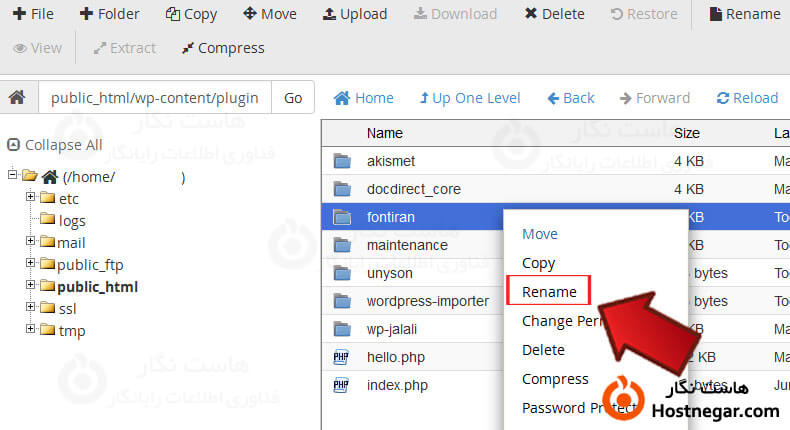
Task: Click the home icon beside the path field
Action: click(x=17, y=98)
